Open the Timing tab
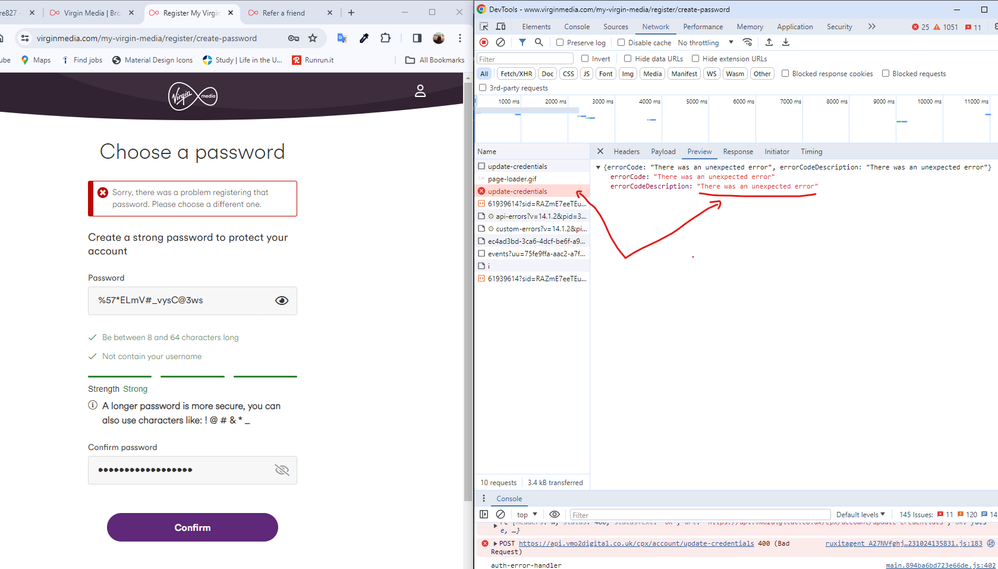This screenshot has height=569, width=998. pyautogui.click(x=812, y=151)
